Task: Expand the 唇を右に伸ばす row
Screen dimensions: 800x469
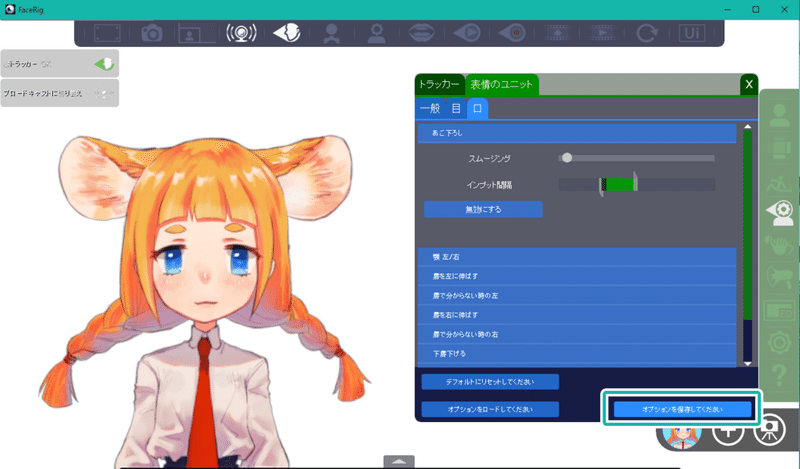Action: coord(577,315)
